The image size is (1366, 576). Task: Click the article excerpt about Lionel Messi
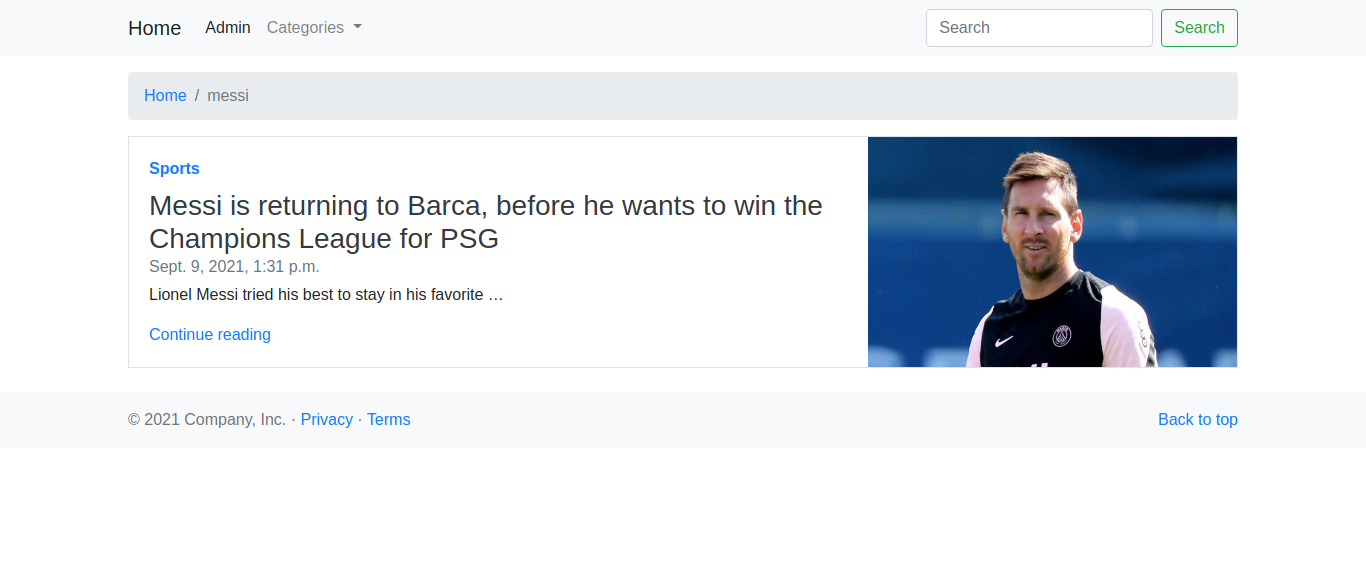tap(326, 295)
